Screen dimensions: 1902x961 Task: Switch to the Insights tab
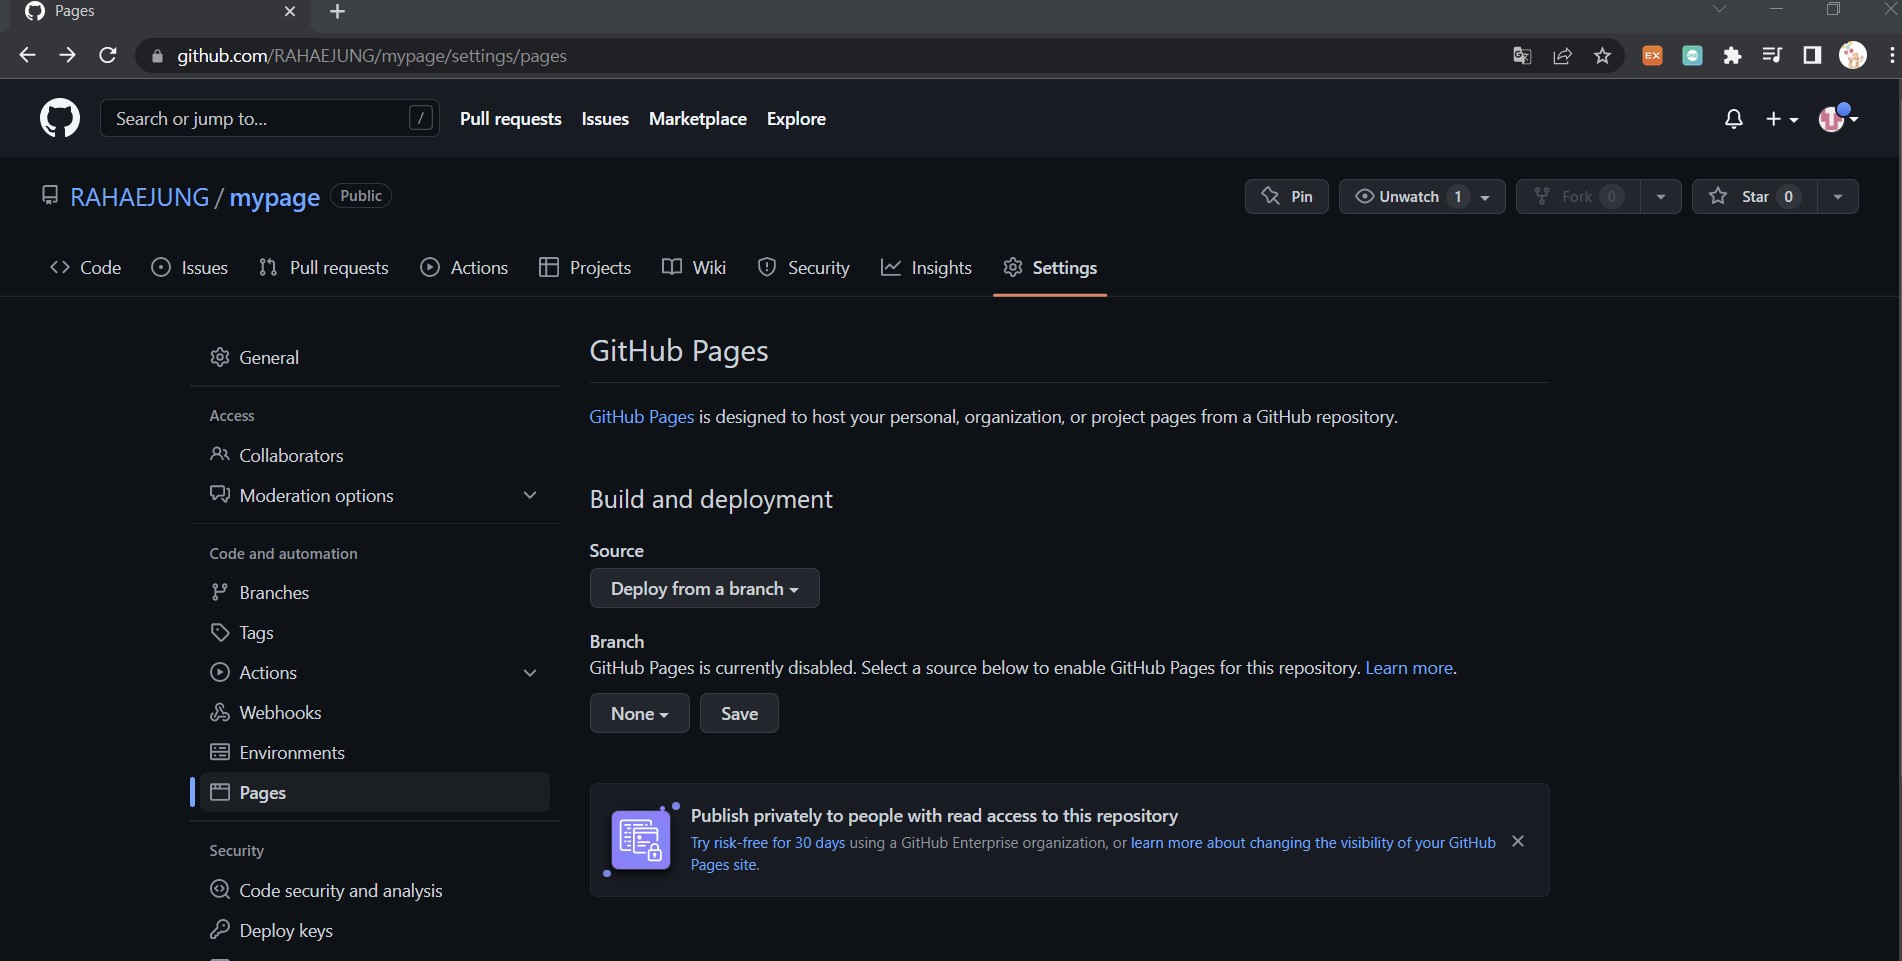926,268
